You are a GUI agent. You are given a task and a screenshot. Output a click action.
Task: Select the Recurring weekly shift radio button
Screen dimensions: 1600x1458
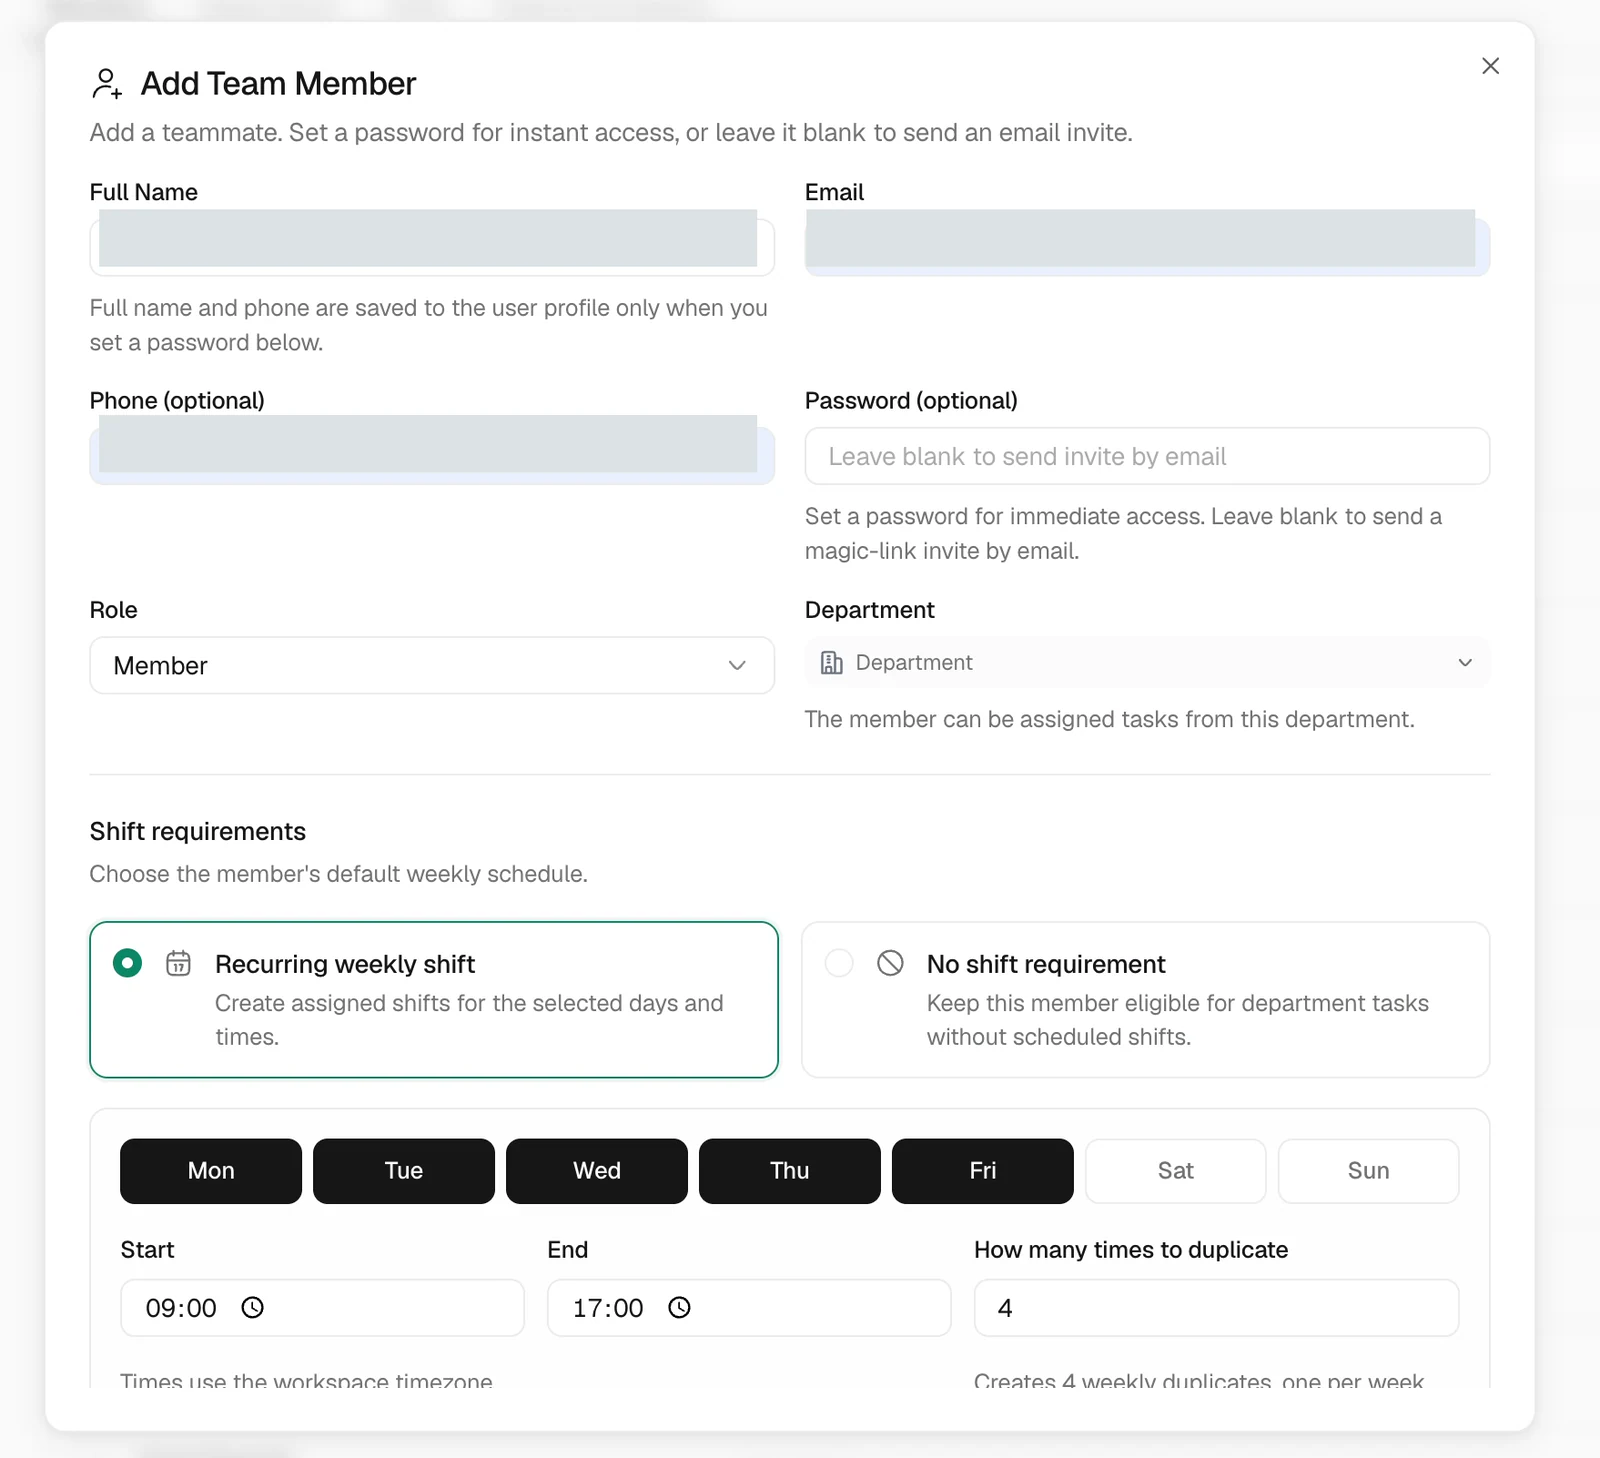127,963
